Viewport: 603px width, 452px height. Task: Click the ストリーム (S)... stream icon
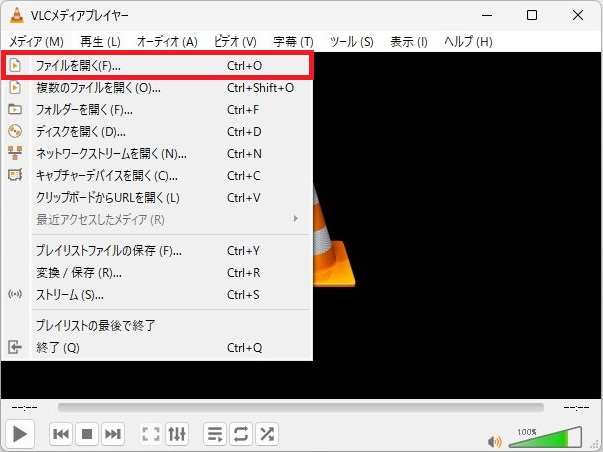15,294
